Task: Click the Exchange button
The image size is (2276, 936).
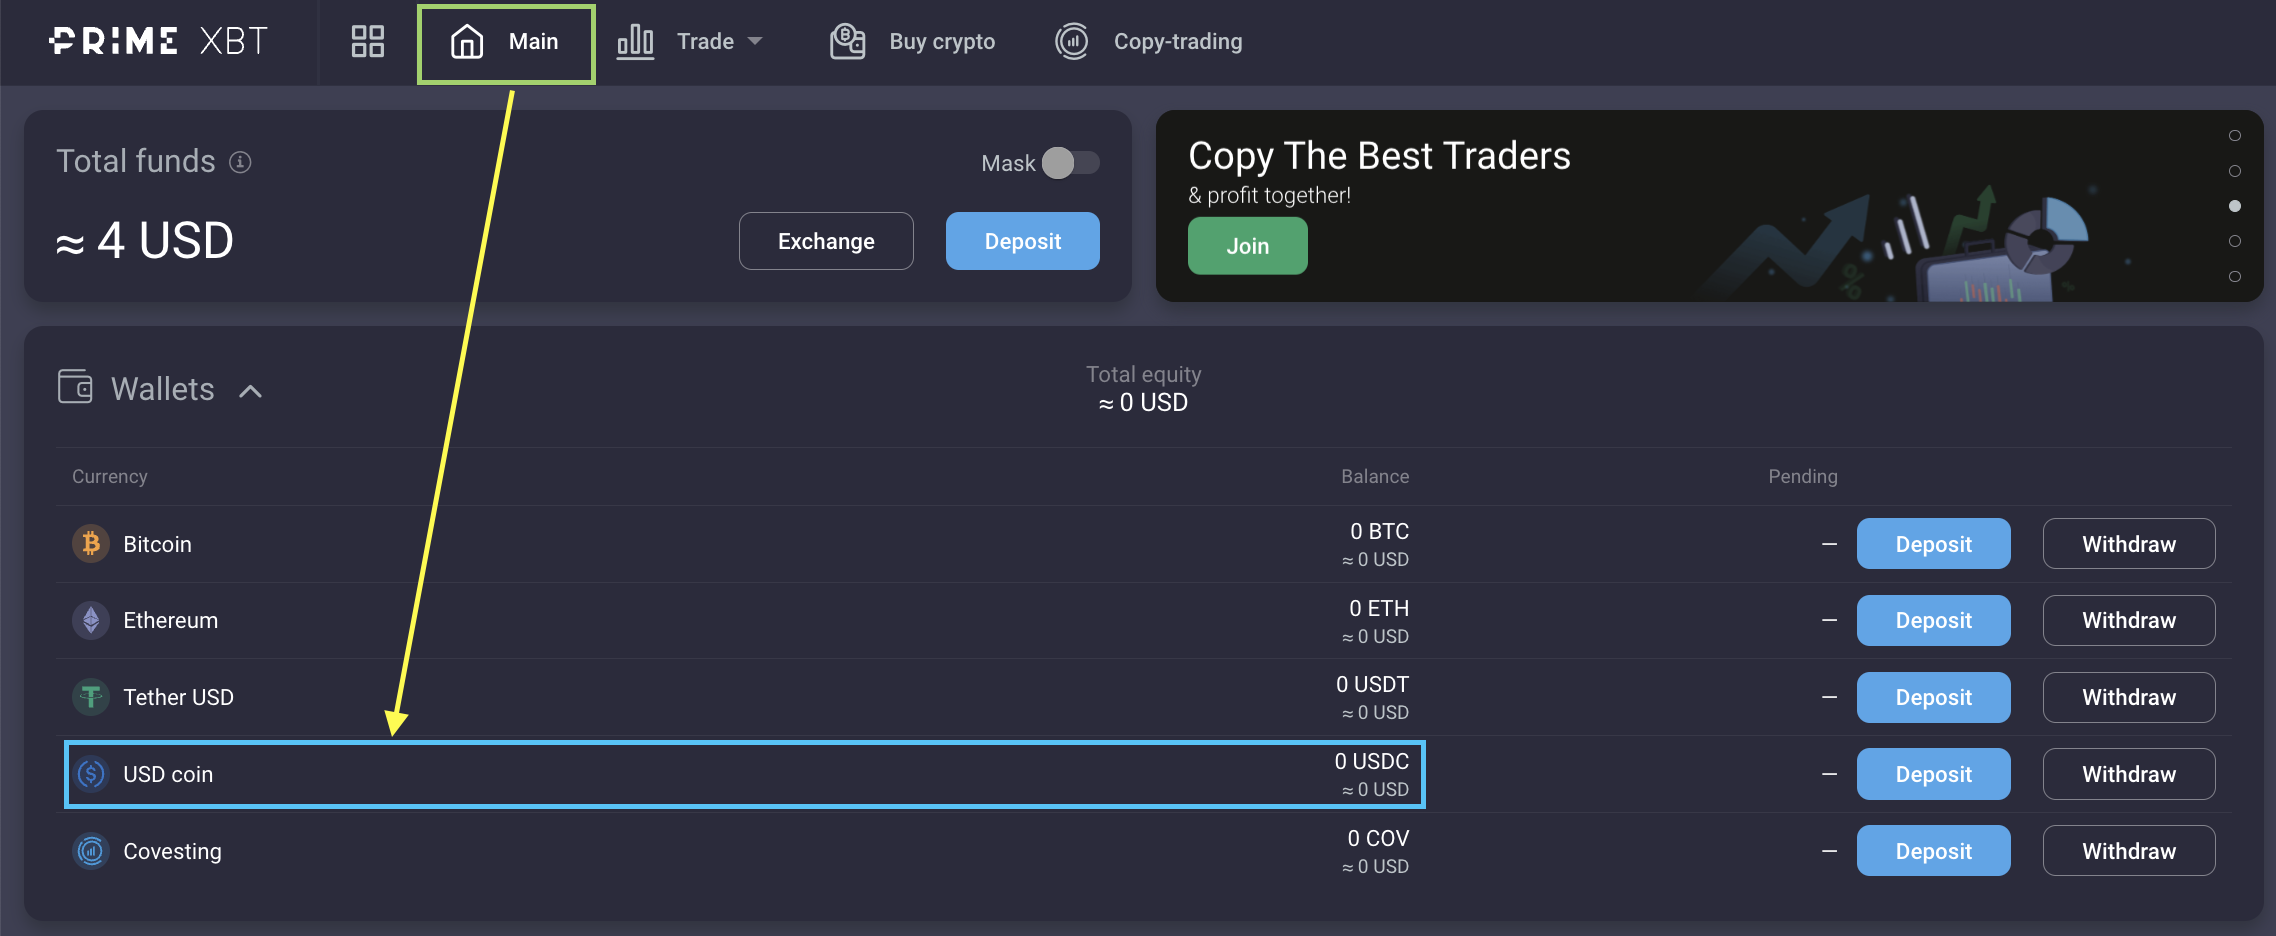Action: point(825,241)
